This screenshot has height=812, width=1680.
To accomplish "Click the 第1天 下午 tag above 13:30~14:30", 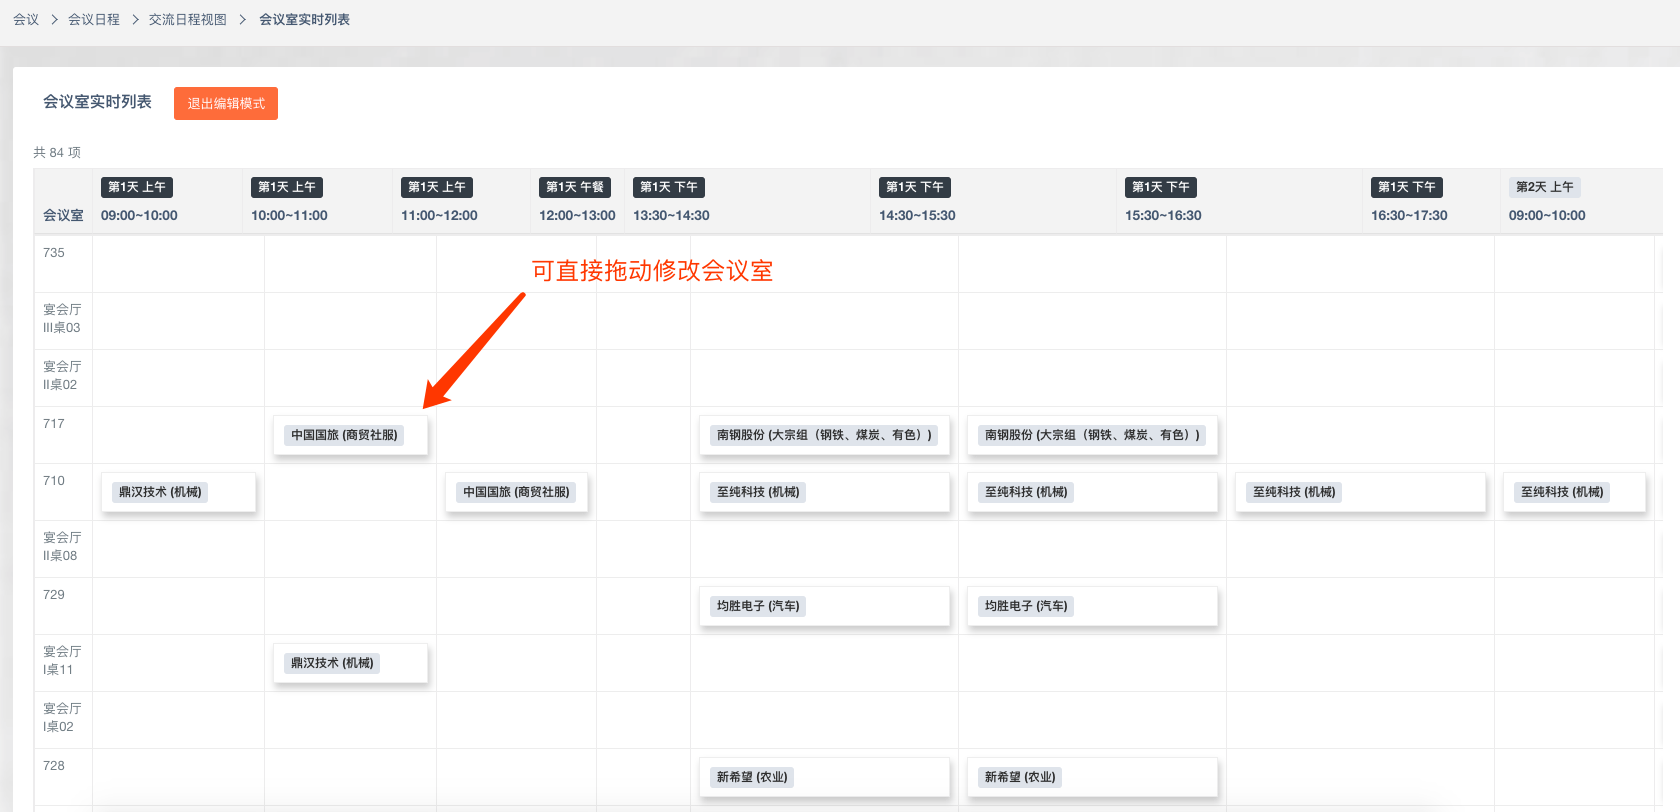I will [x=669, y=187].
